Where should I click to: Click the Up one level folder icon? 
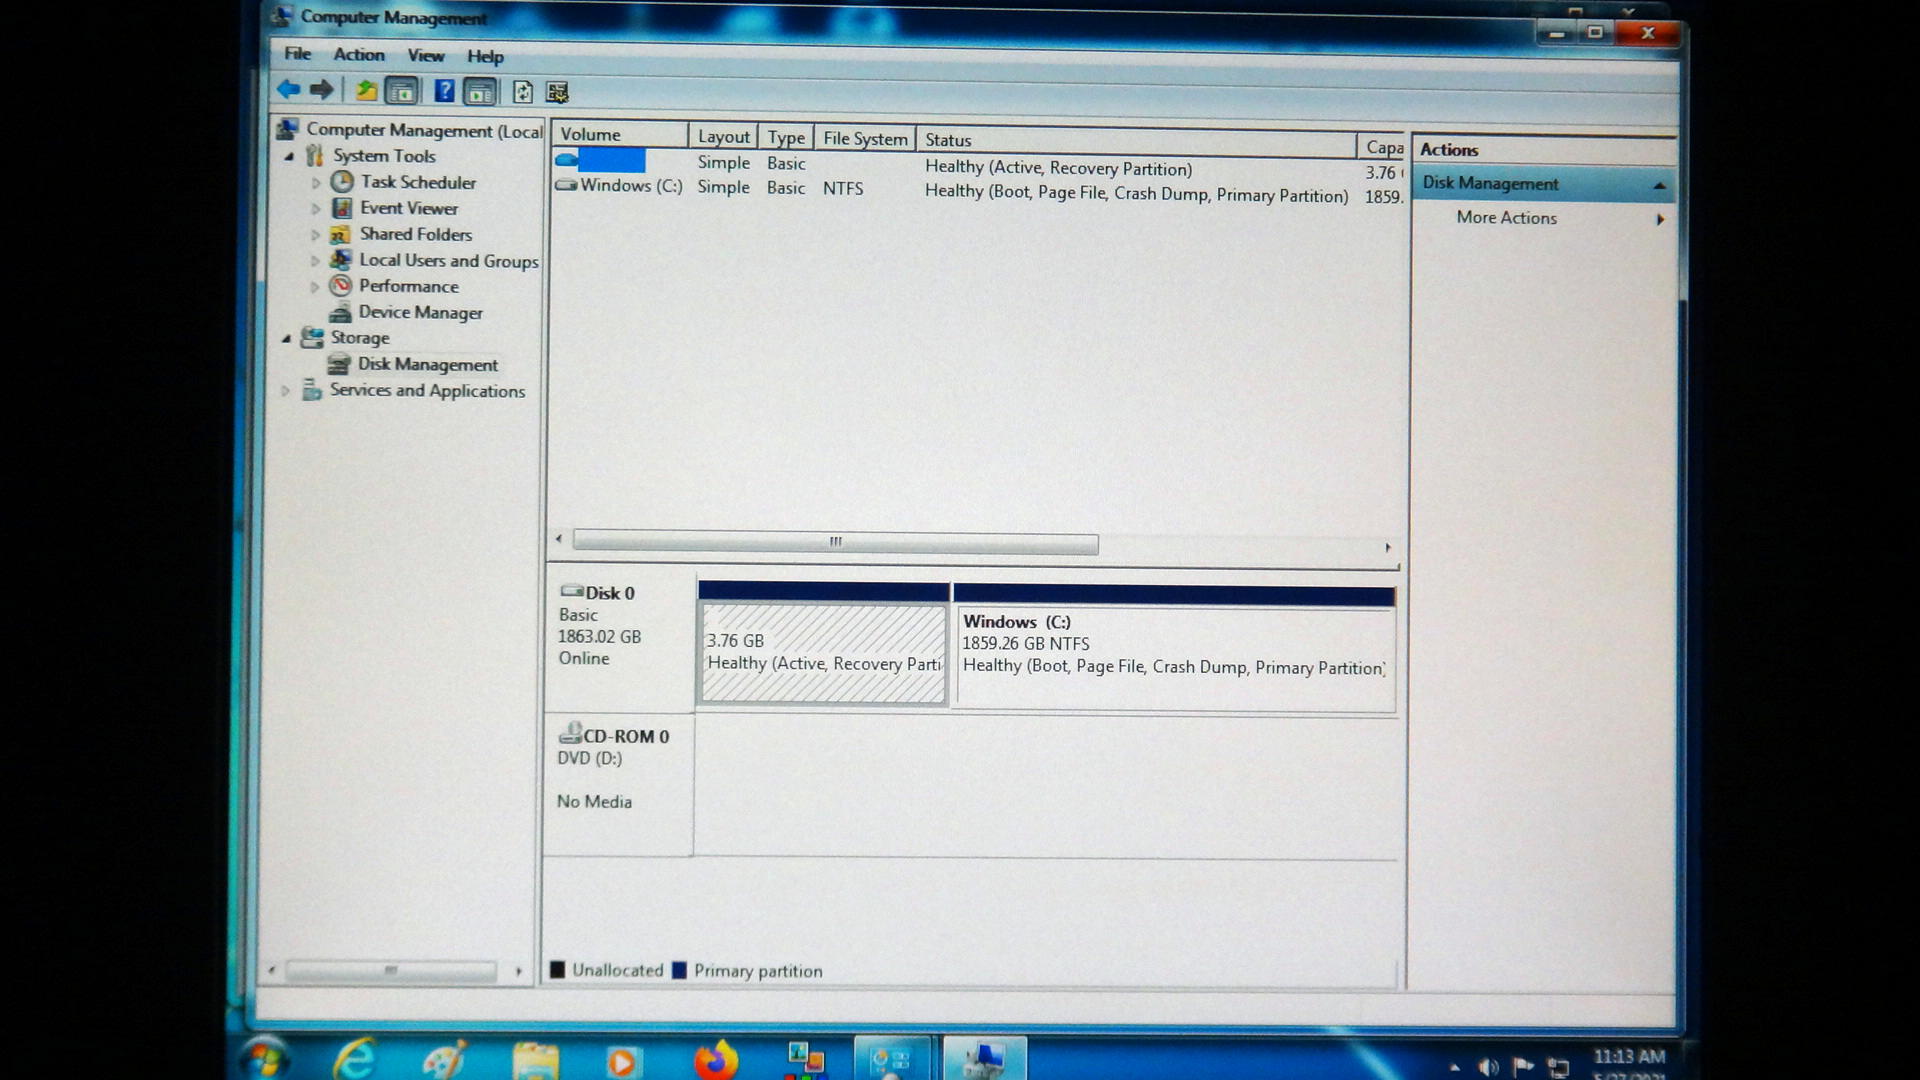tap(366, 91)
